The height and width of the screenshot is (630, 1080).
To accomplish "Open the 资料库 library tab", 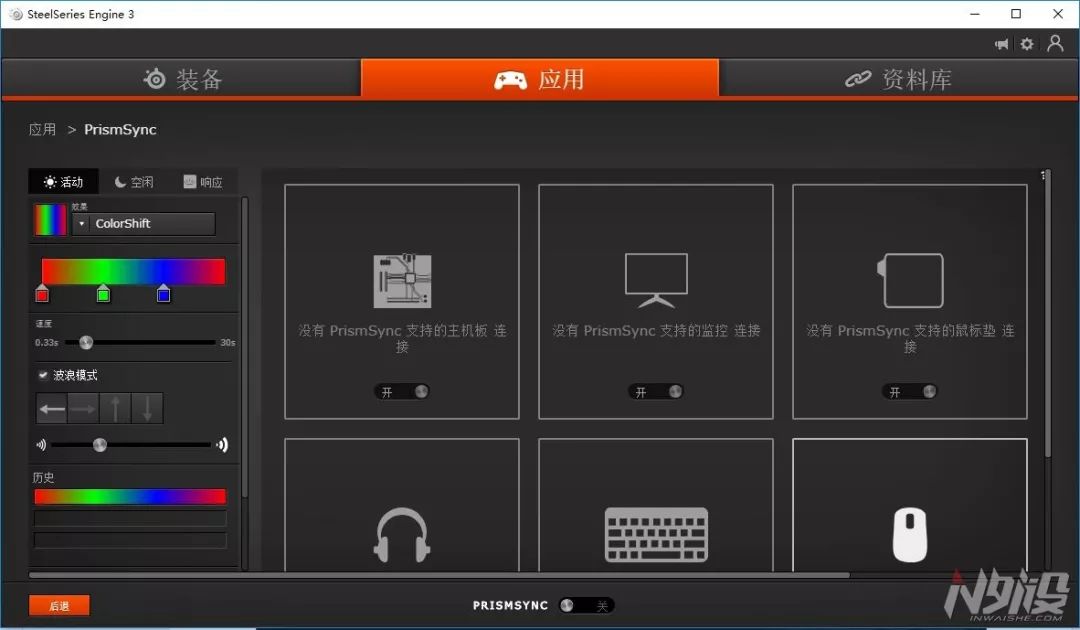I will point(898,80).
